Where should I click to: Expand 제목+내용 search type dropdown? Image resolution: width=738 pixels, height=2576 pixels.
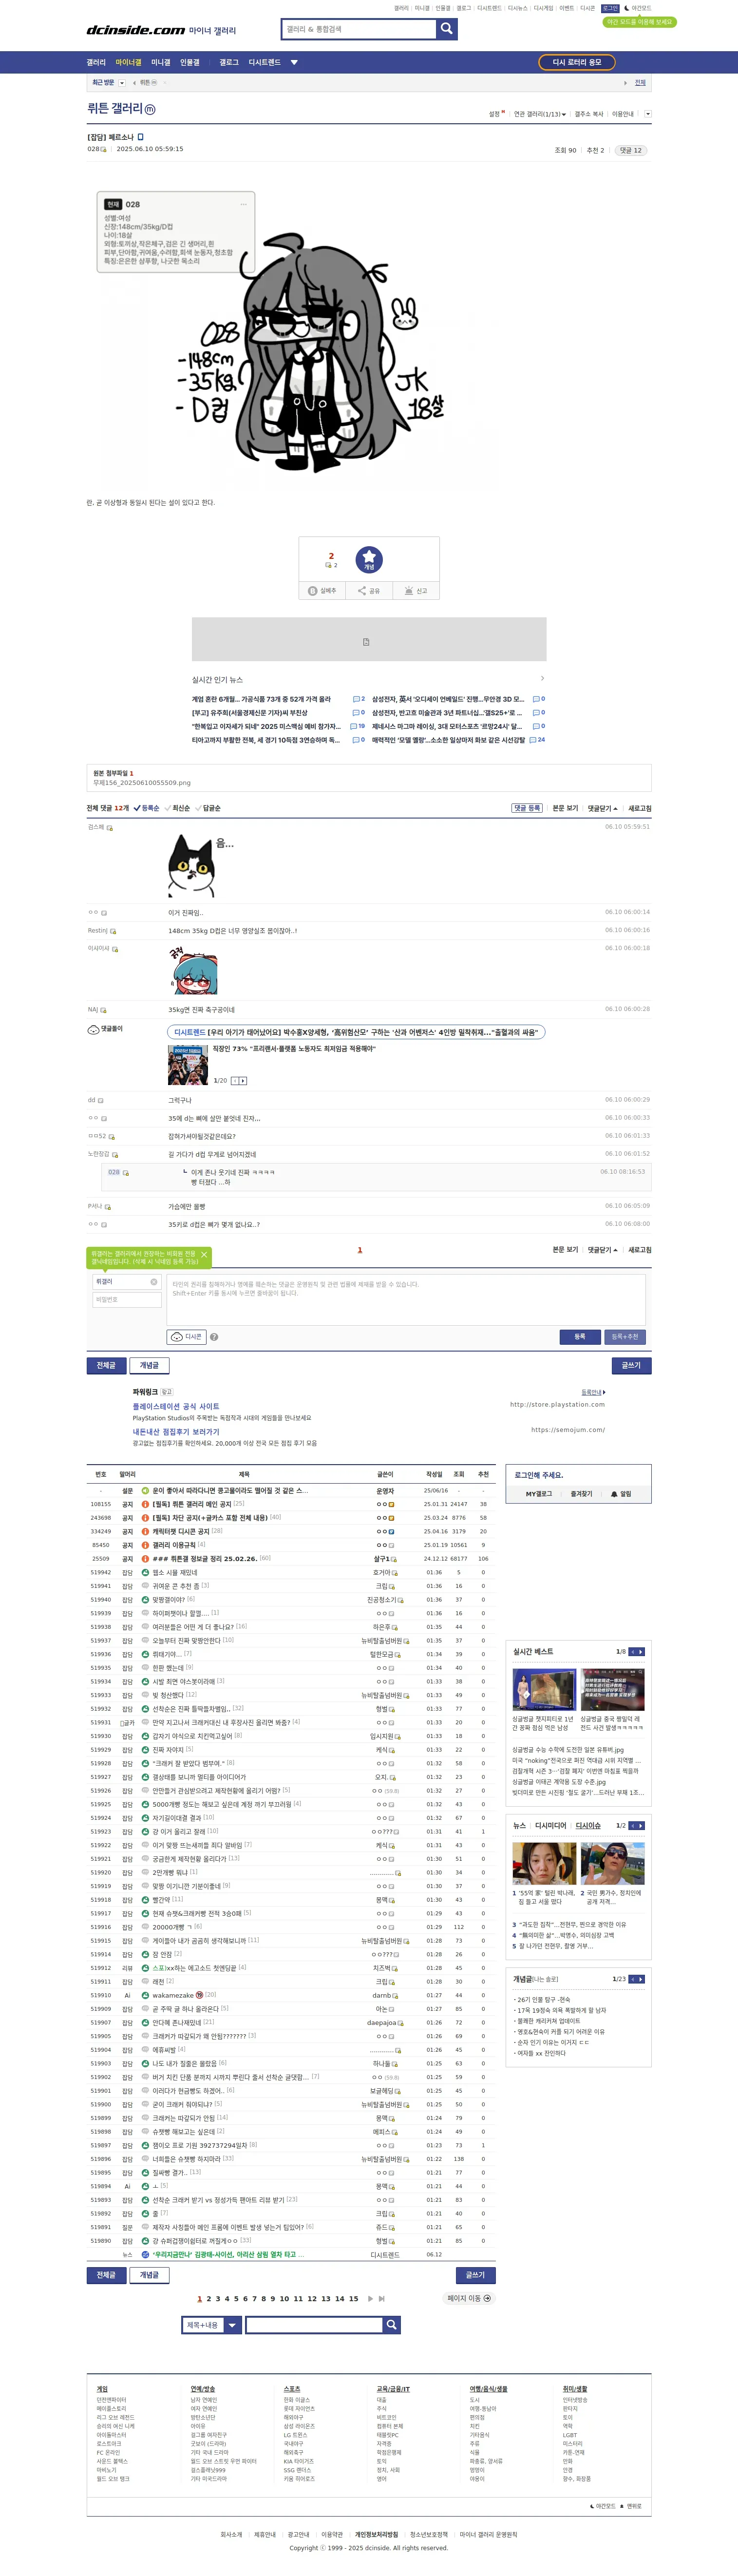tap(232, 2325)
